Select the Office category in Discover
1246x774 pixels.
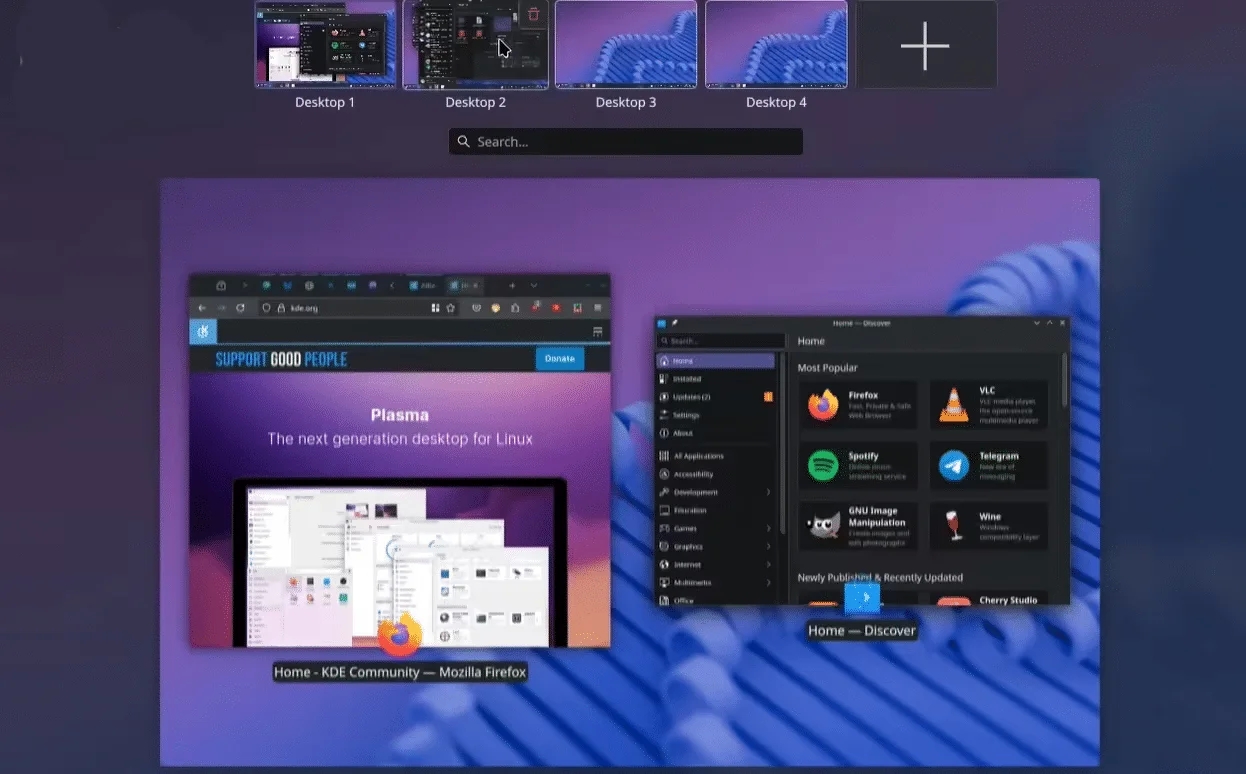pyautogui.click(x=715, y=600)
